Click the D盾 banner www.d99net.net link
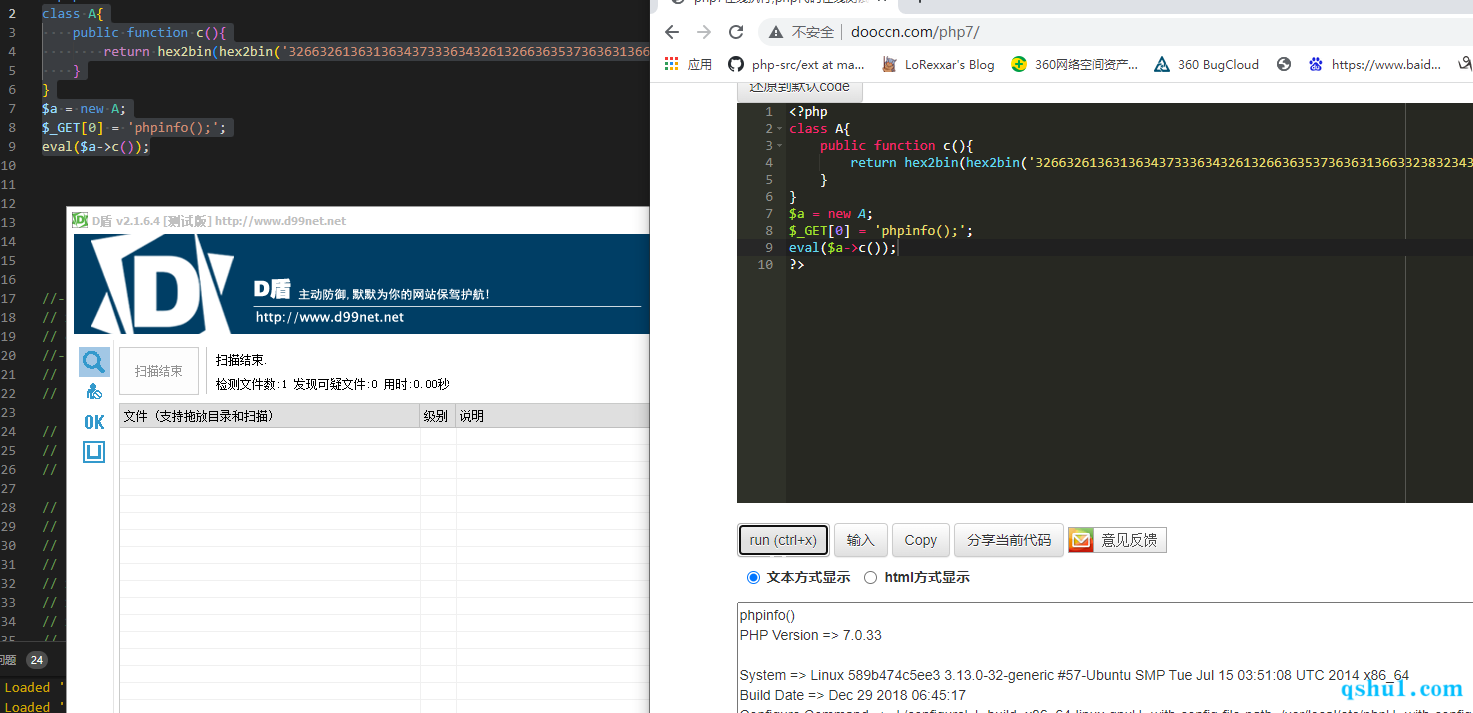The height and width of the screenshot is (713, 1473). [x=330, y=317]
